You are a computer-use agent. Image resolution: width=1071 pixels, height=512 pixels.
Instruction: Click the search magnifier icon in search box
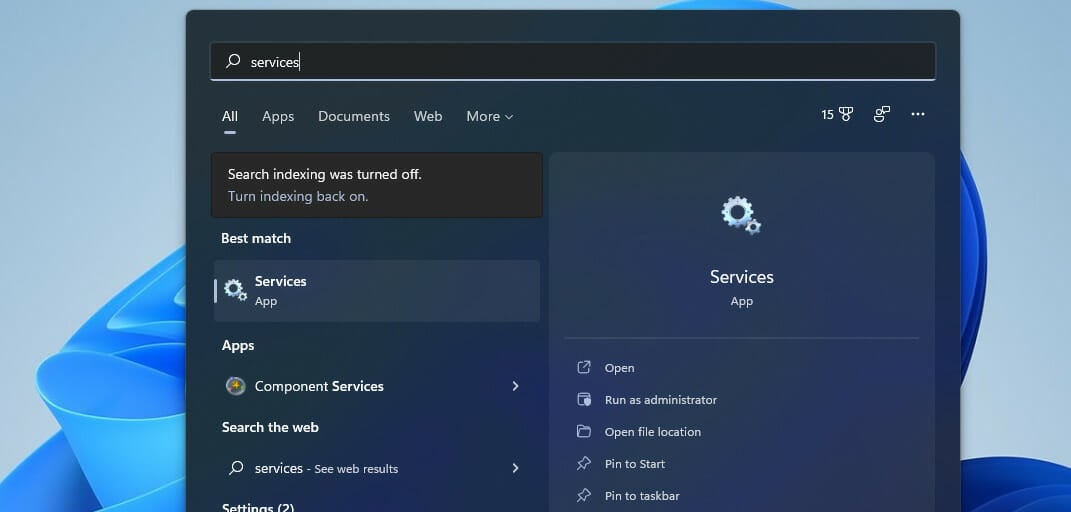pyautogui.click(x=233, y=62)
